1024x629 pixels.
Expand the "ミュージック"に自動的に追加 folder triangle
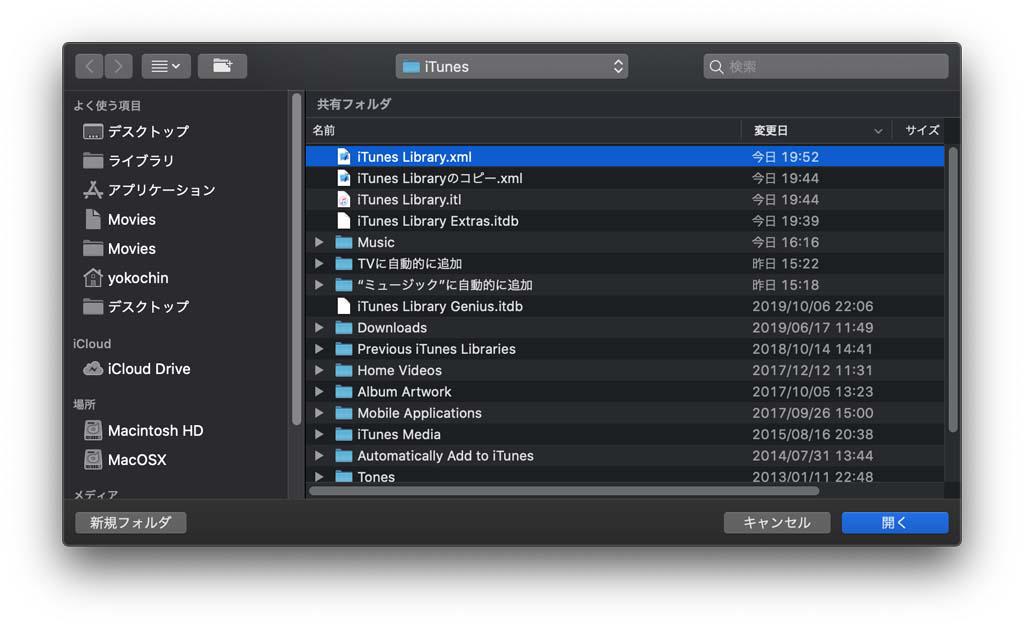pyautogui.click(x=319, y=285)
